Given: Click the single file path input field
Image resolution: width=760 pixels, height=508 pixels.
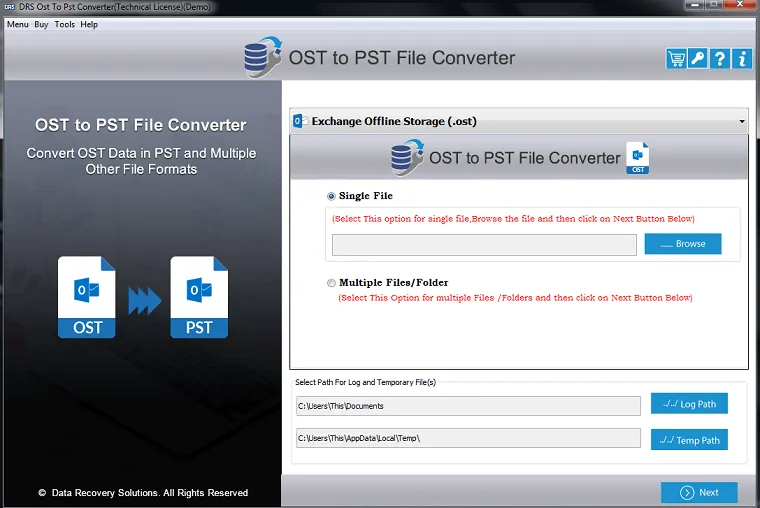Looking at the screenshot, I should [x=484, y=245].
